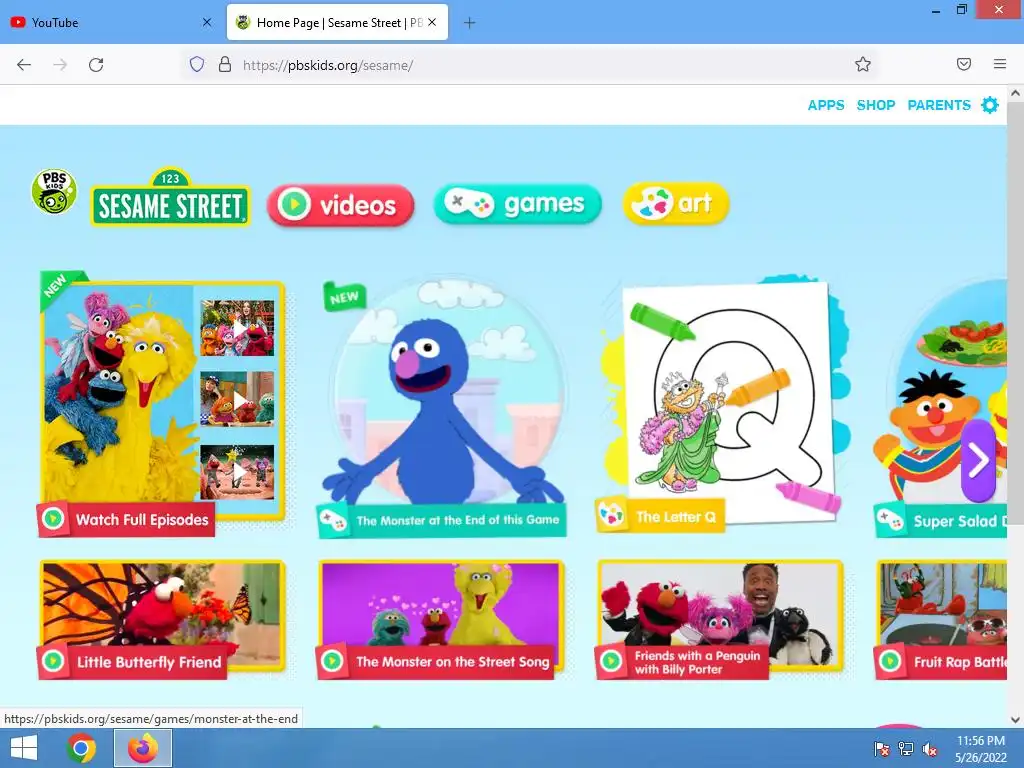Image resolution: width=1024 pixels, height=768 pixels.
Task: Click the purple next arrow on carousel
Action: [x=978, y=461]
